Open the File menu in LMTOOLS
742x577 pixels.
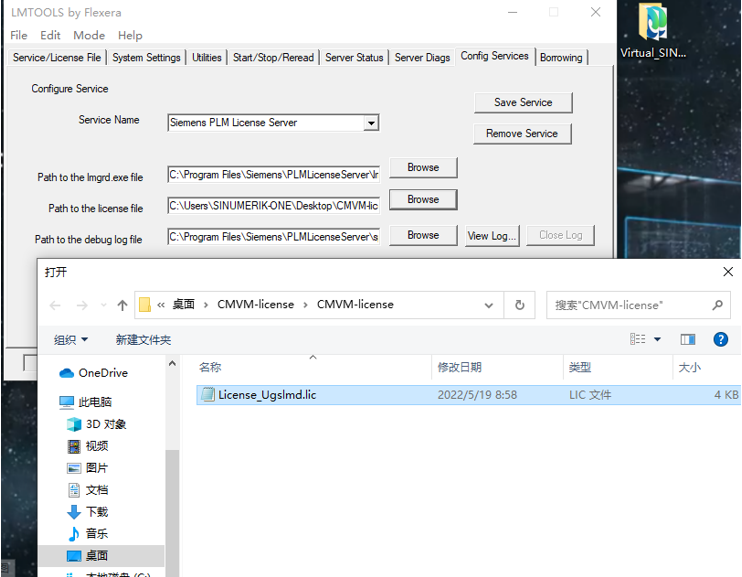click(18, 36)
